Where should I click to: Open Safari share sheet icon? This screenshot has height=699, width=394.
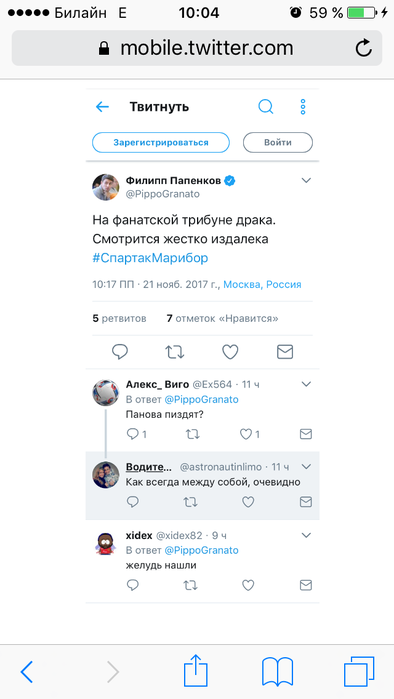(196, 670)
